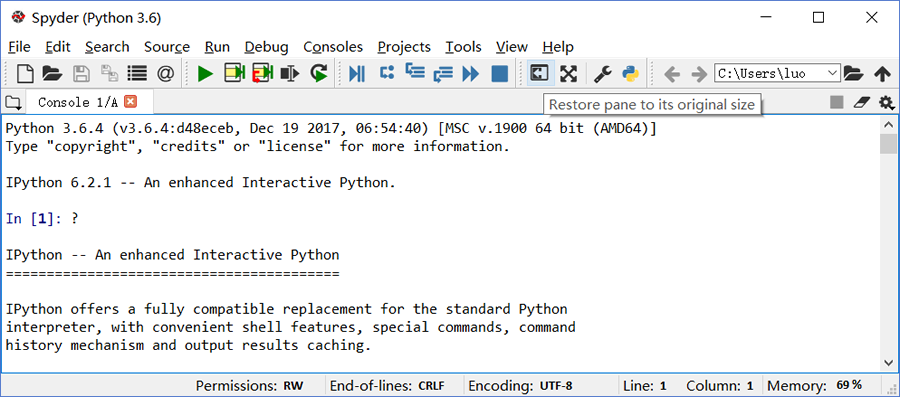The width and height of the screenshot is (900, 397).
Task: Create a new file
Action: pos(25,73)
